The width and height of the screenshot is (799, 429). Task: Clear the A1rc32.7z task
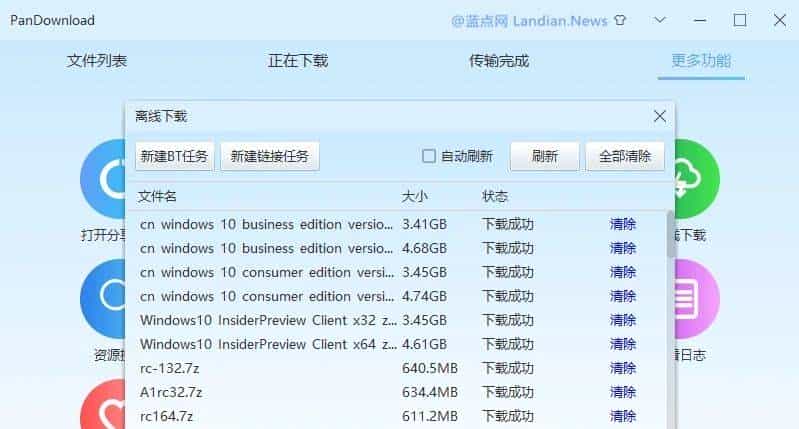point(623,392)
